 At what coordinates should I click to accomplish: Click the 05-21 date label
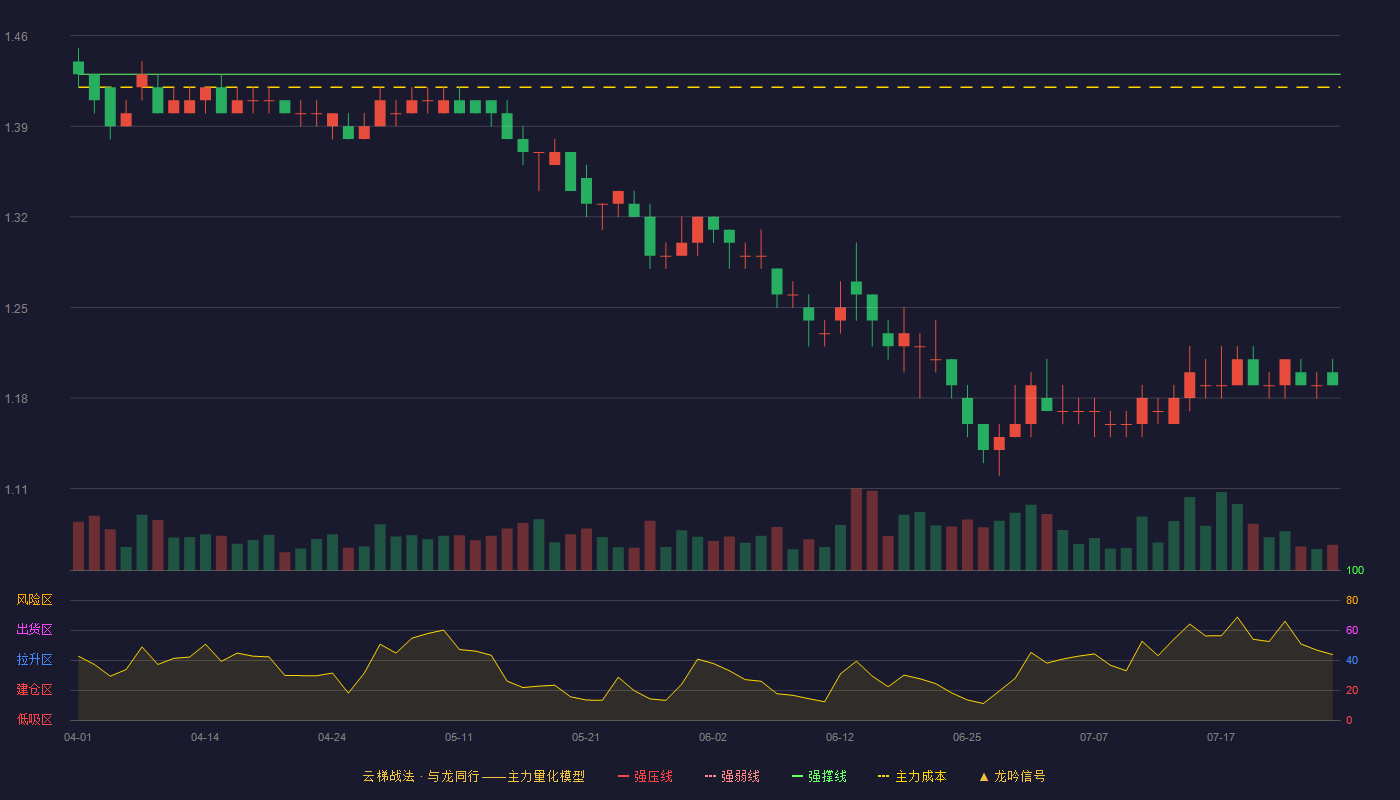(586, 737)
